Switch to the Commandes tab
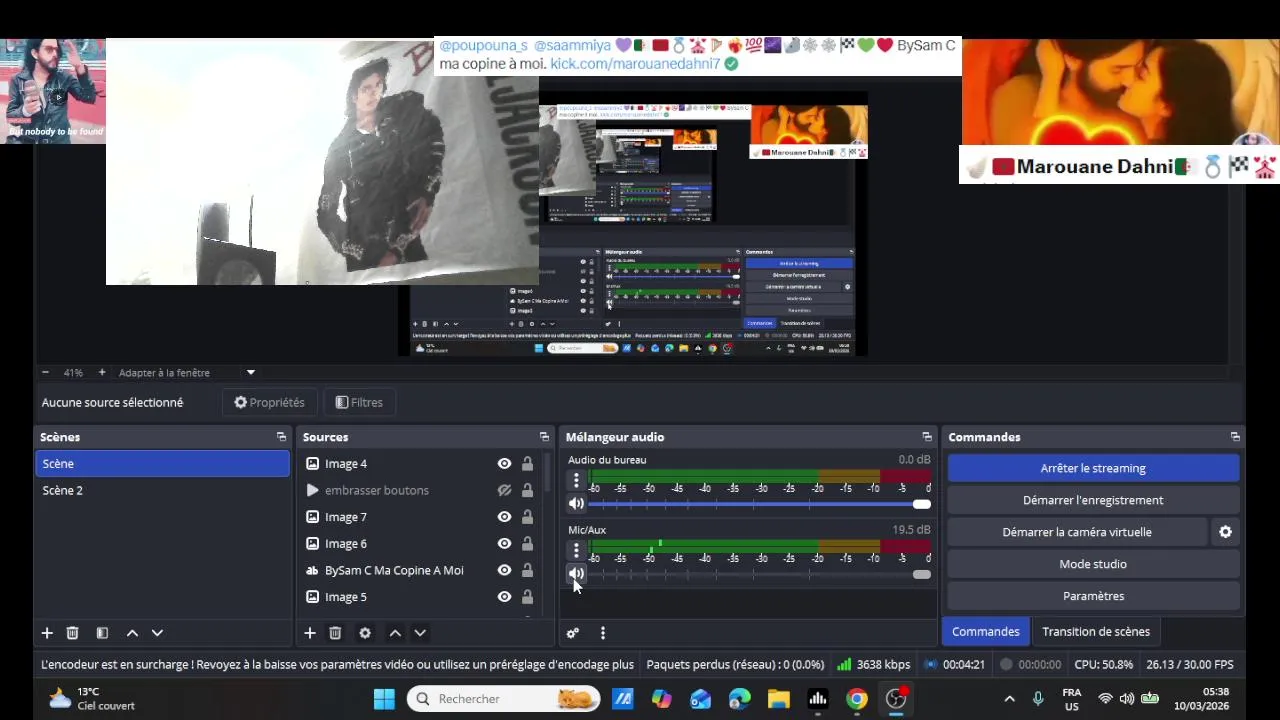The width and height of the screenshot is (1280, 720). (x=985, y=632)
